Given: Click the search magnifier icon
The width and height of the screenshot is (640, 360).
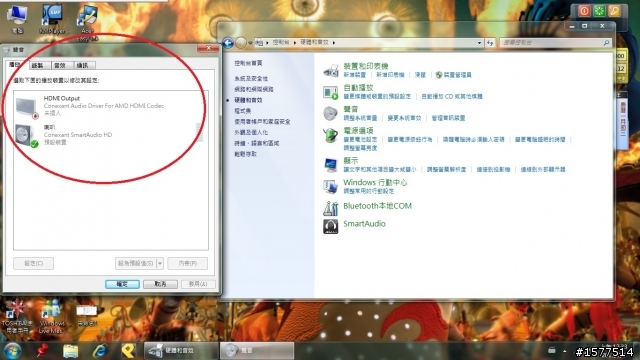Looking at the screenshot, I should tap(607, 42).
